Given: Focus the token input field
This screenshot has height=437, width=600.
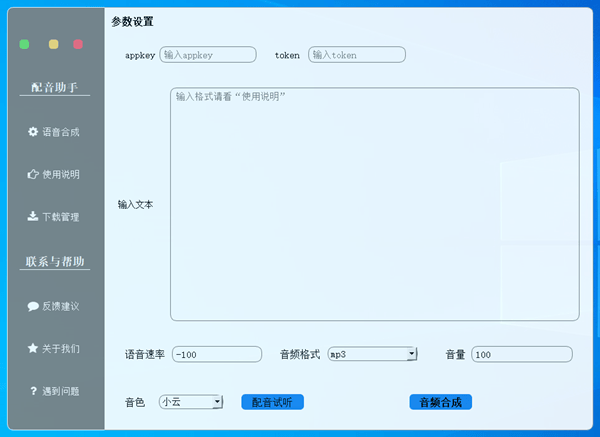Looking at the screenshot, I should click(x=357, y=55).
